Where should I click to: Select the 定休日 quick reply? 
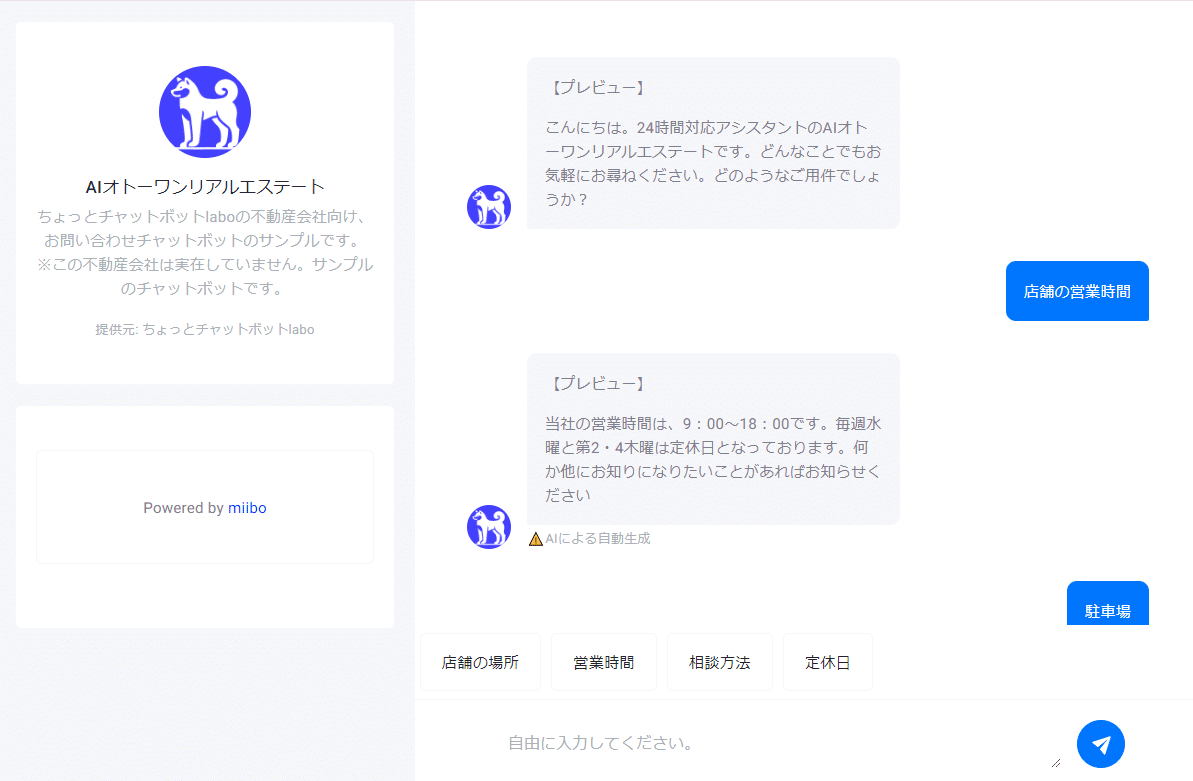coord(827,662)
